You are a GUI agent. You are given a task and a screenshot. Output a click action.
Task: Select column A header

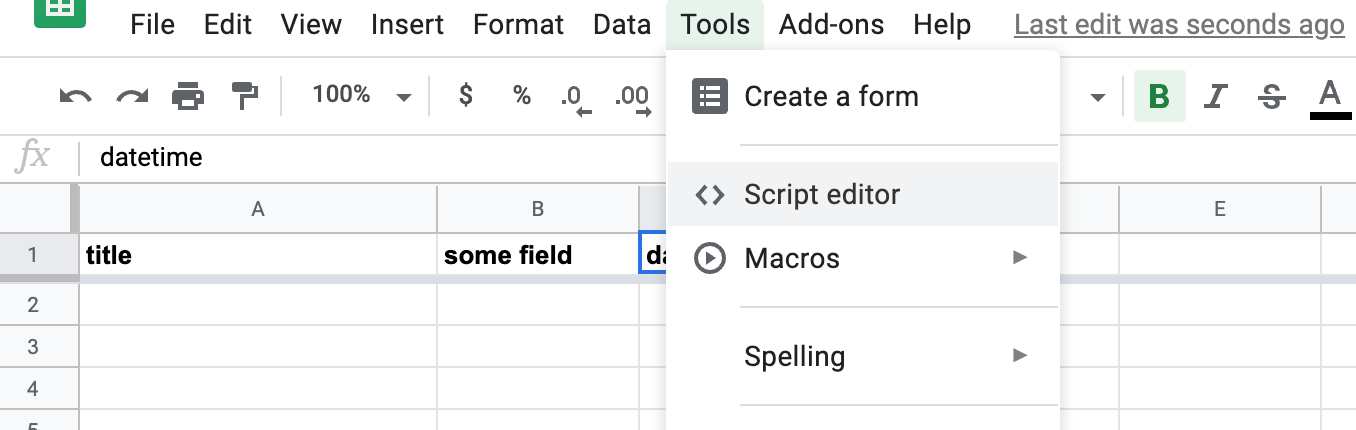point(258,209)
